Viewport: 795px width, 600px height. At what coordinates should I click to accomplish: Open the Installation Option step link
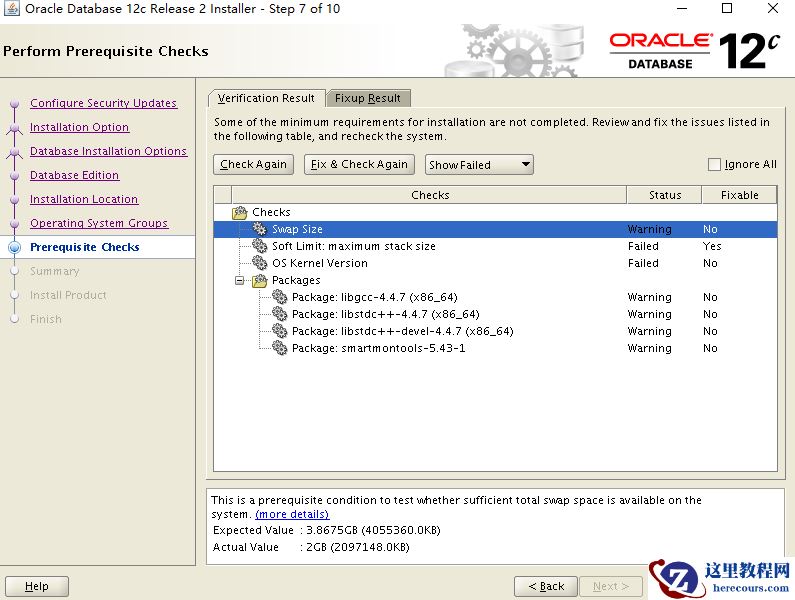pyautogui.click(x=80, y=127)
